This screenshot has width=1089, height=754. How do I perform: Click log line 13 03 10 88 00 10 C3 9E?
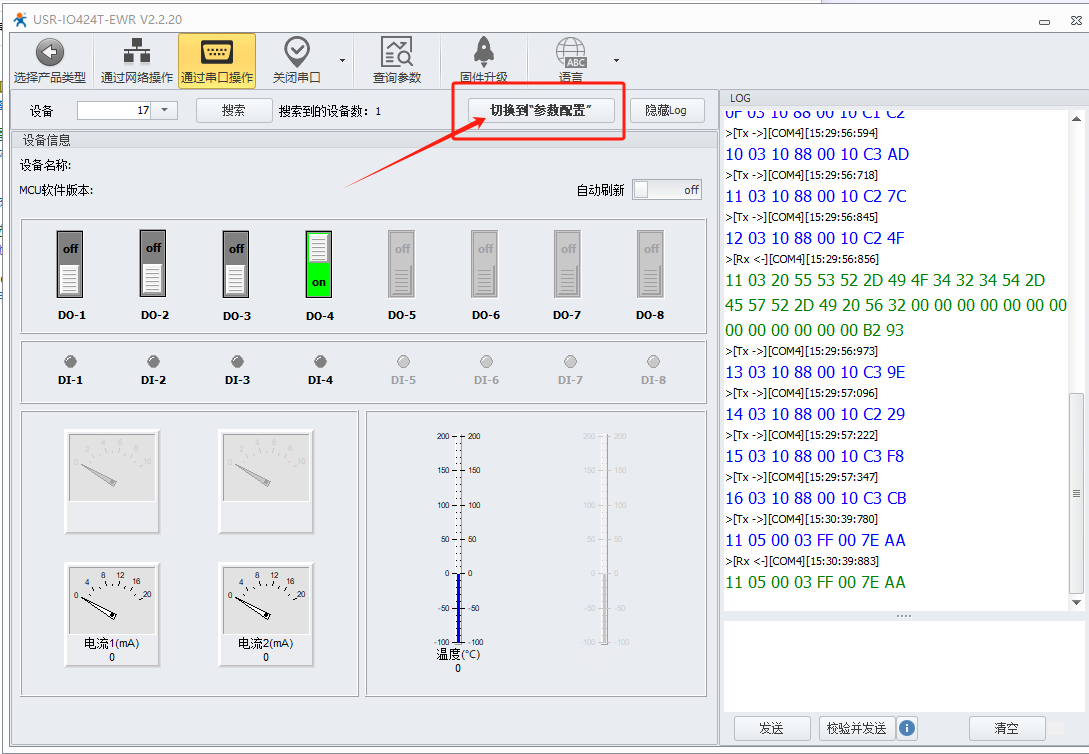pyautogui.click(x=815, y=372)
